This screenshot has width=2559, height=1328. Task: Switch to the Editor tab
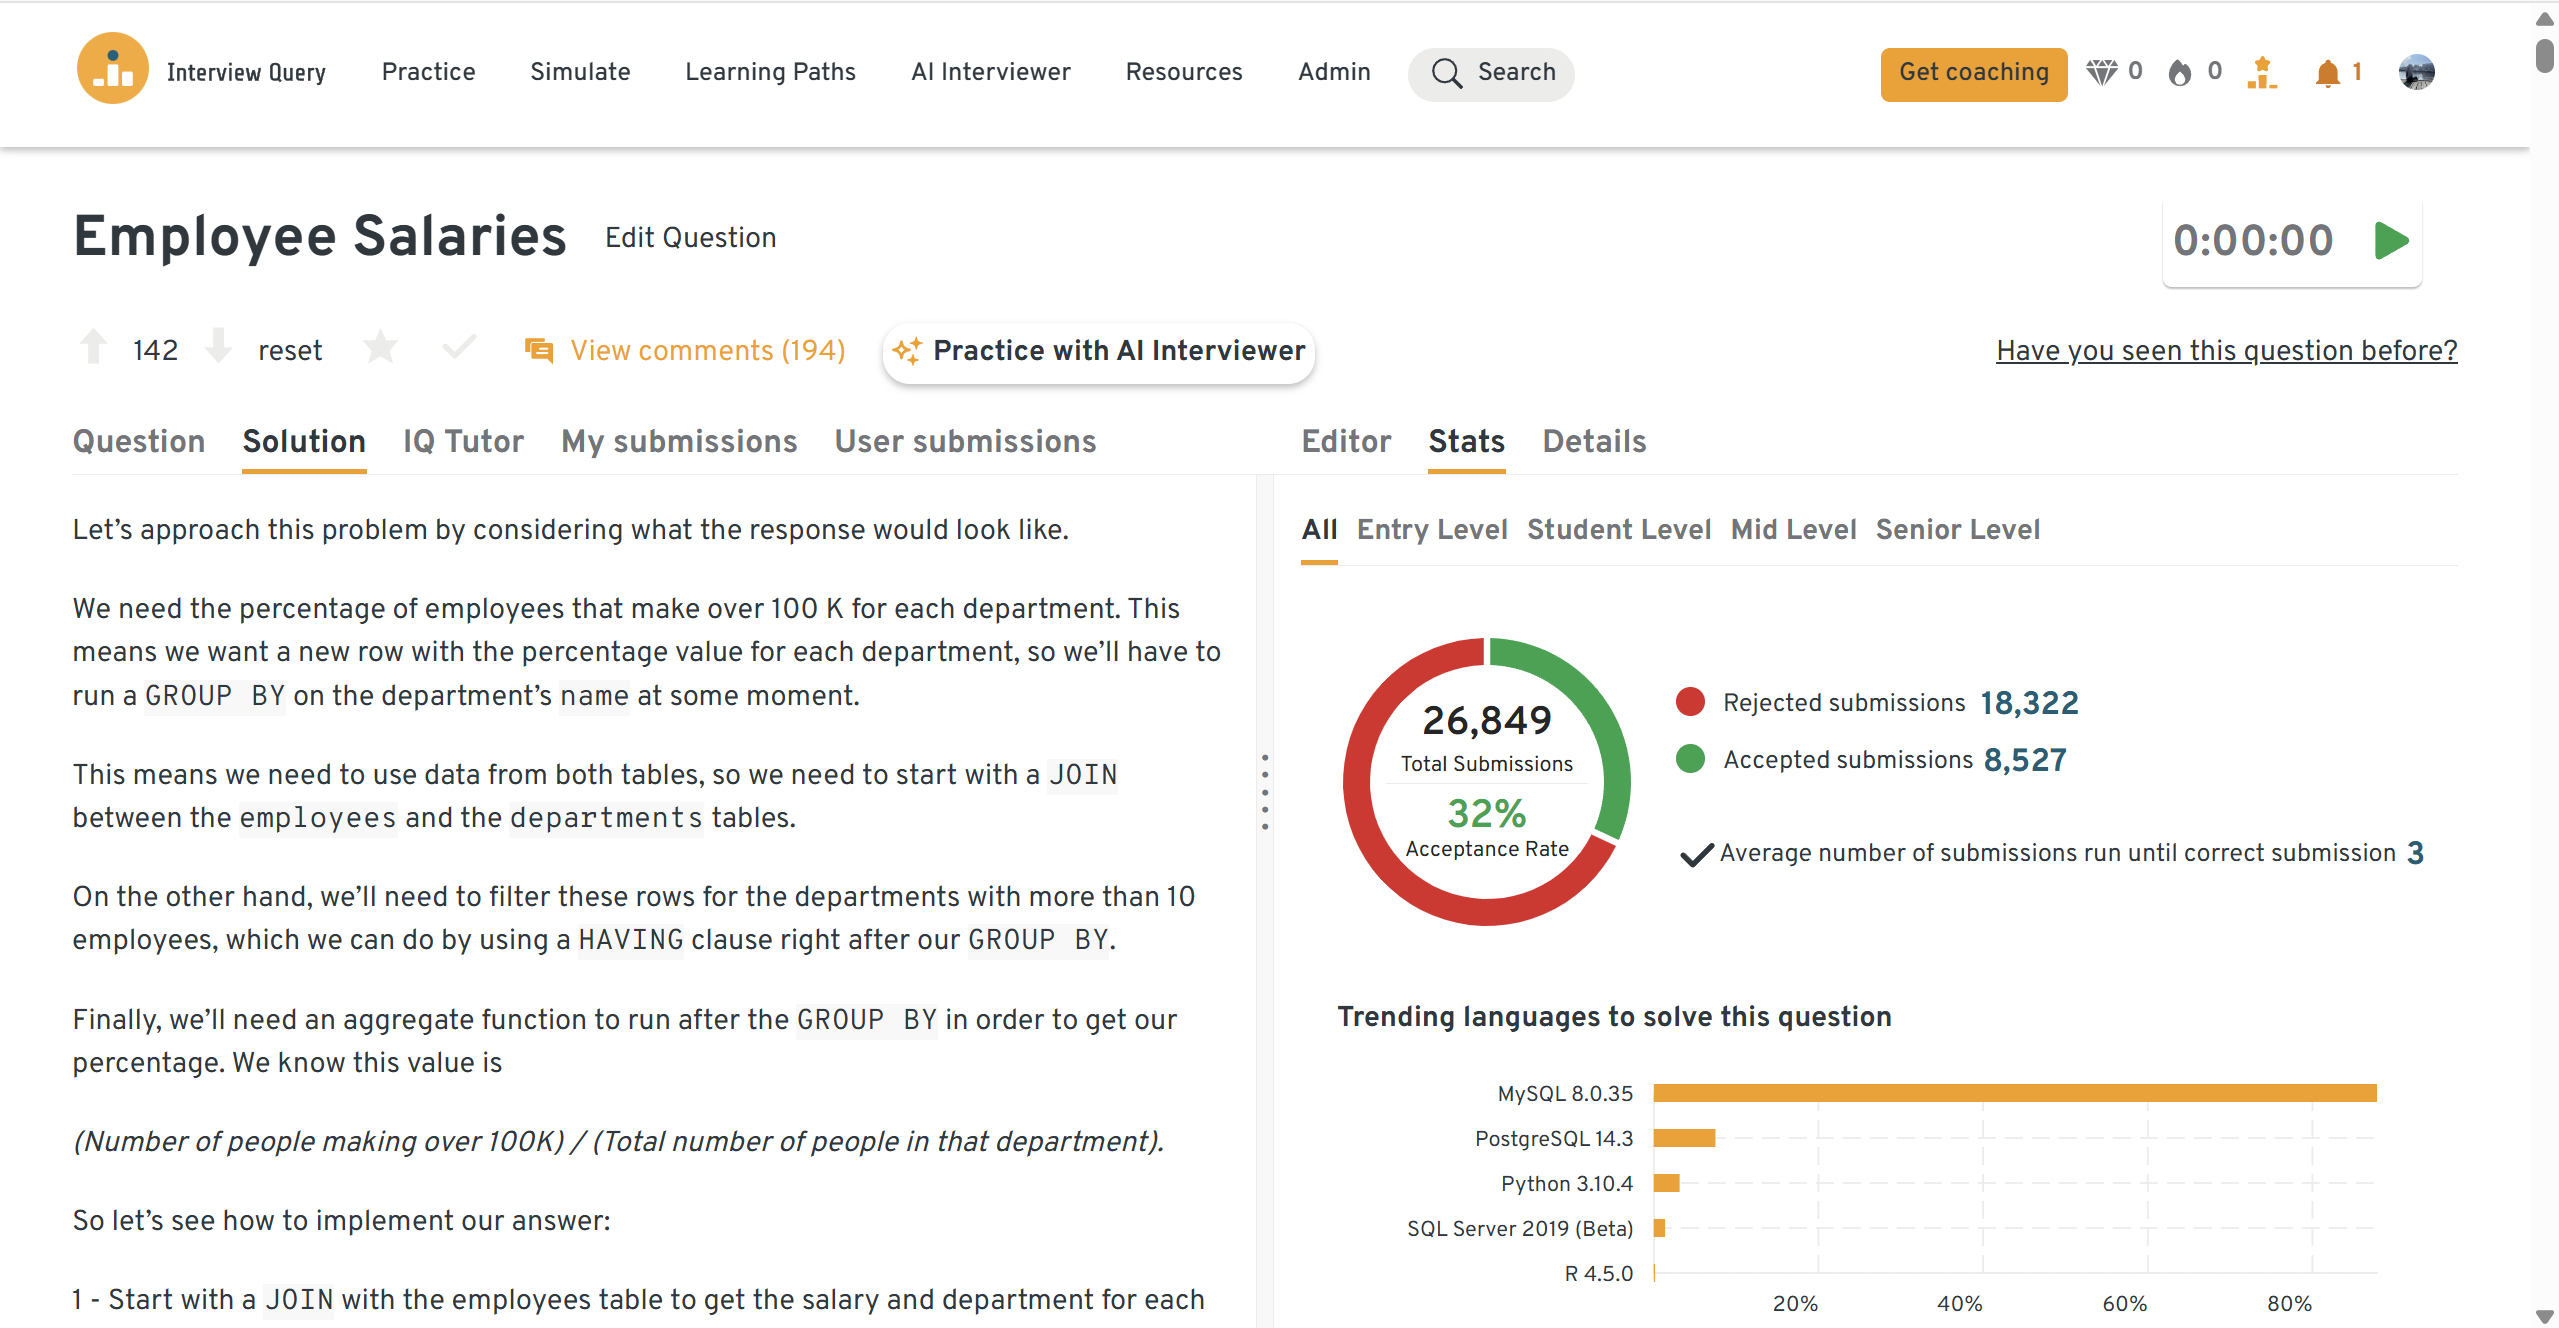tap(1345, 441)
